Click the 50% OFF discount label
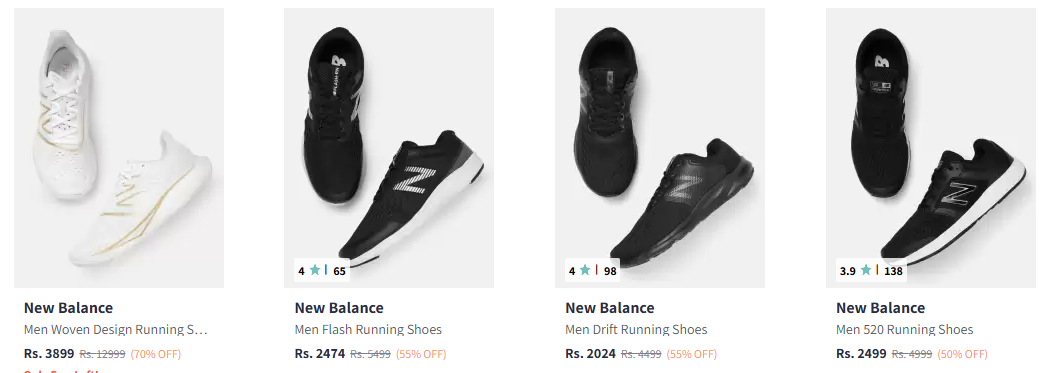This screenshot has height=373, width=1048. point(962,354)
